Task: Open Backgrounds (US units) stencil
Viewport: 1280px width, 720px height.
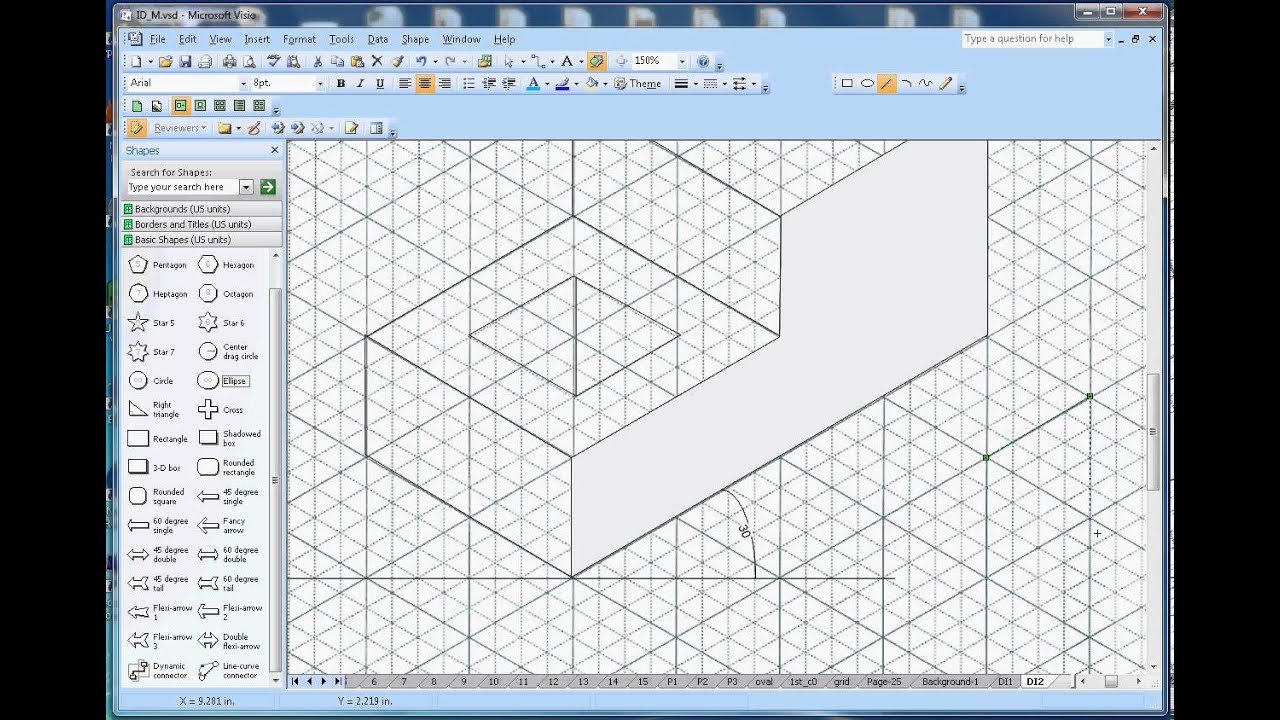Action: tap(202, 209)
